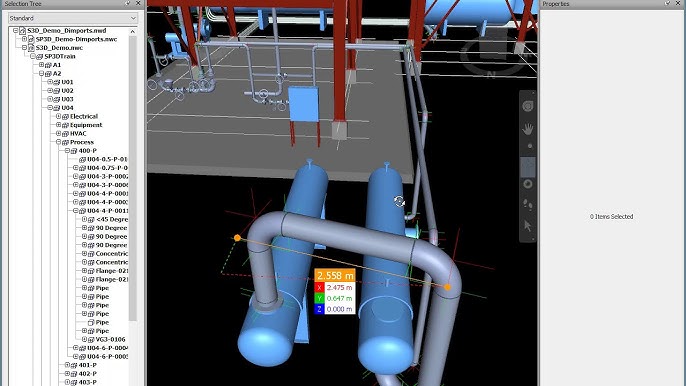Select the Pan hand tool
686x386 pixels.
(528, 129)
